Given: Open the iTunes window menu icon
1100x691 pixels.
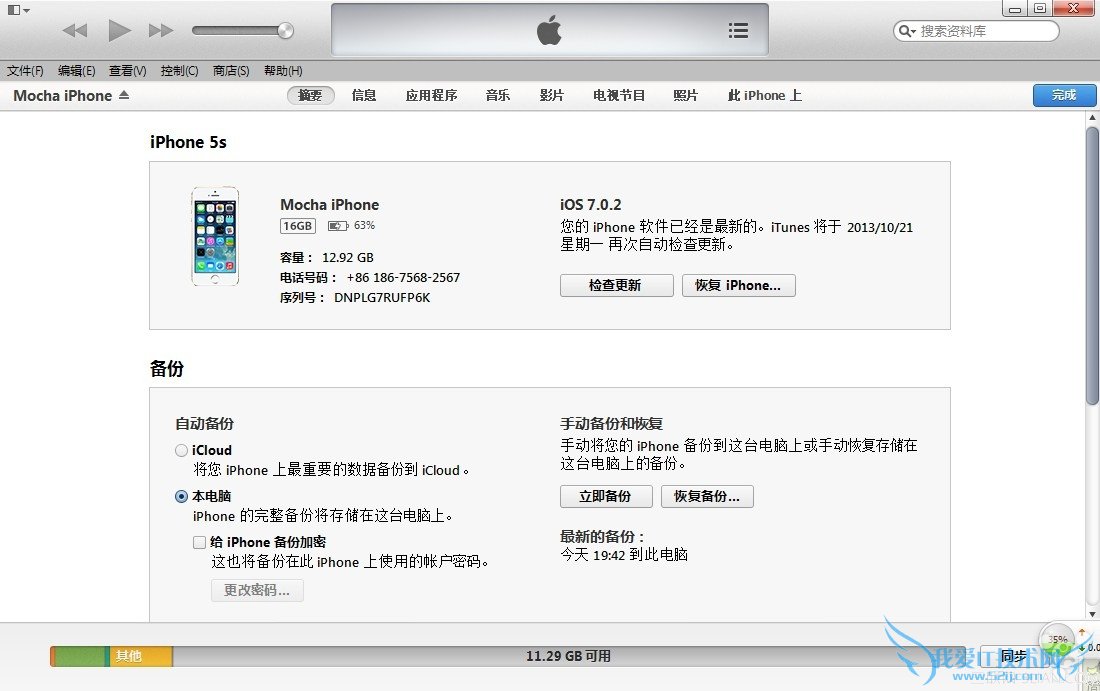Looking at the screenshot, I should click(18, 10).
